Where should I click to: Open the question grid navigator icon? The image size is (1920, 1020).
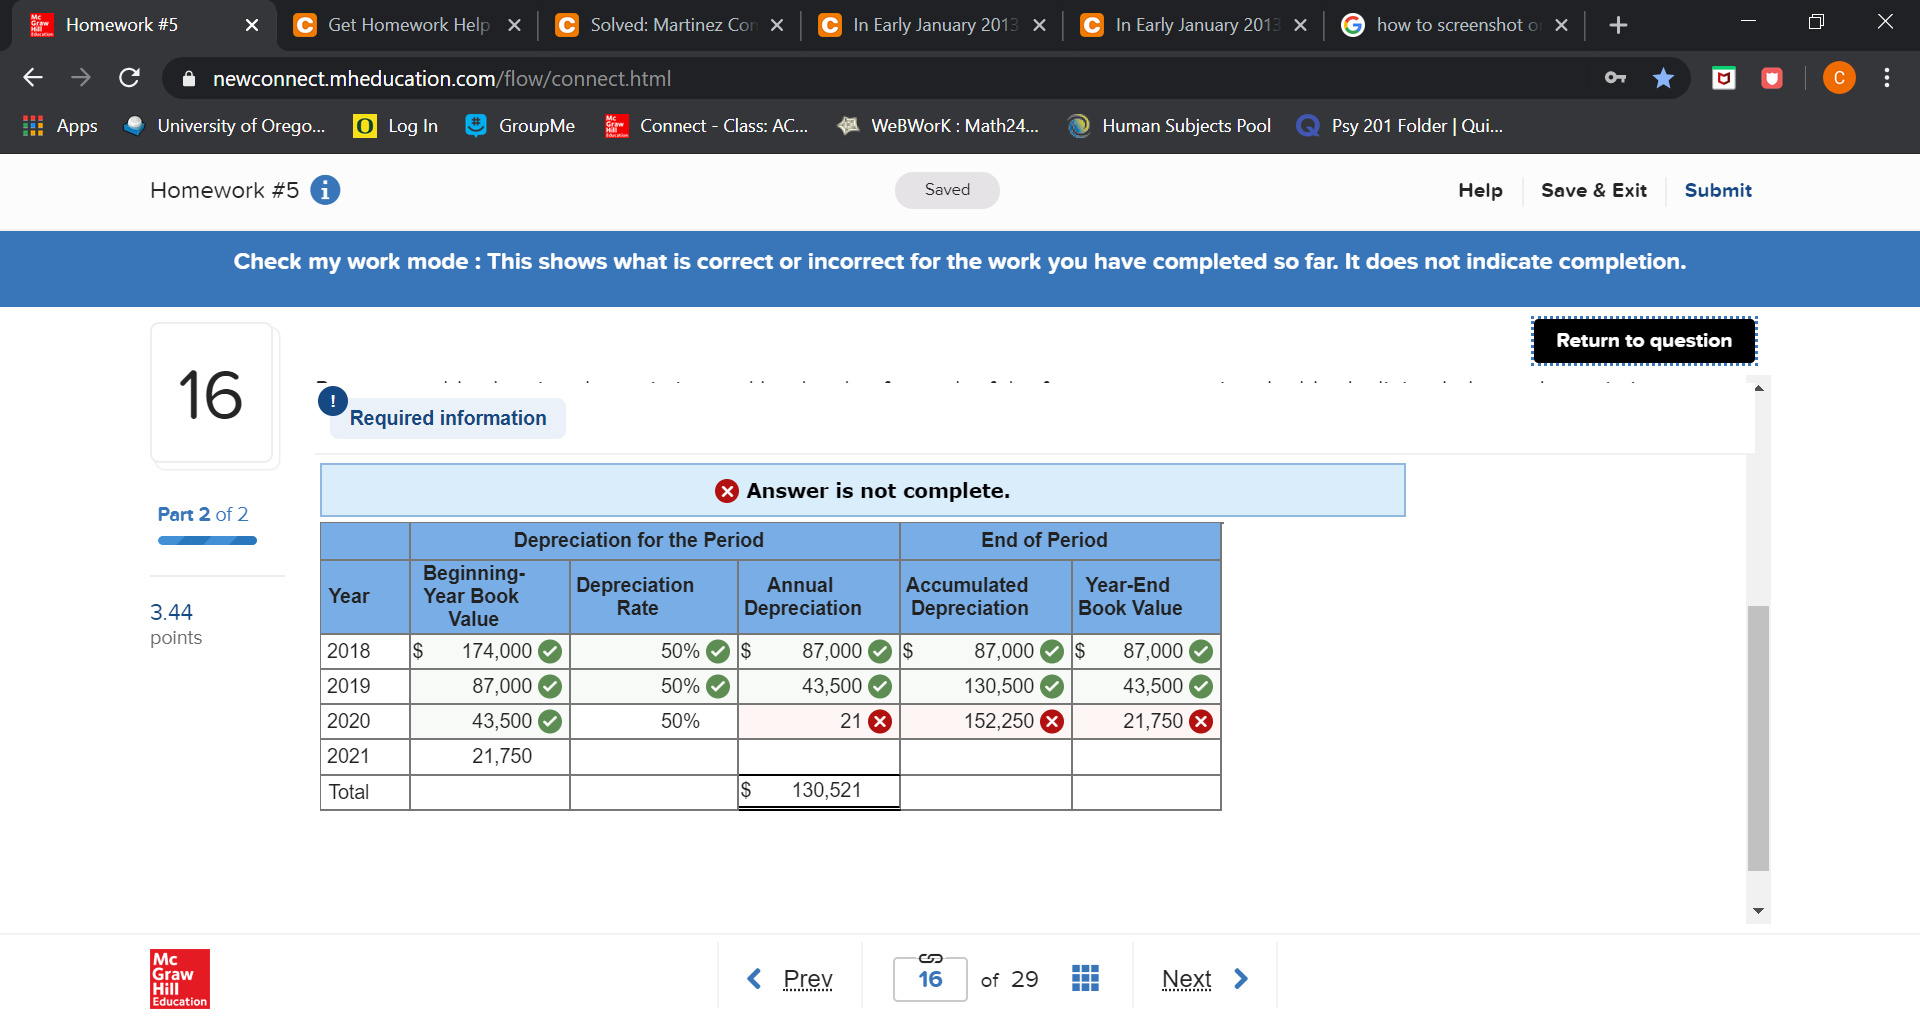tap(1085, 978)
